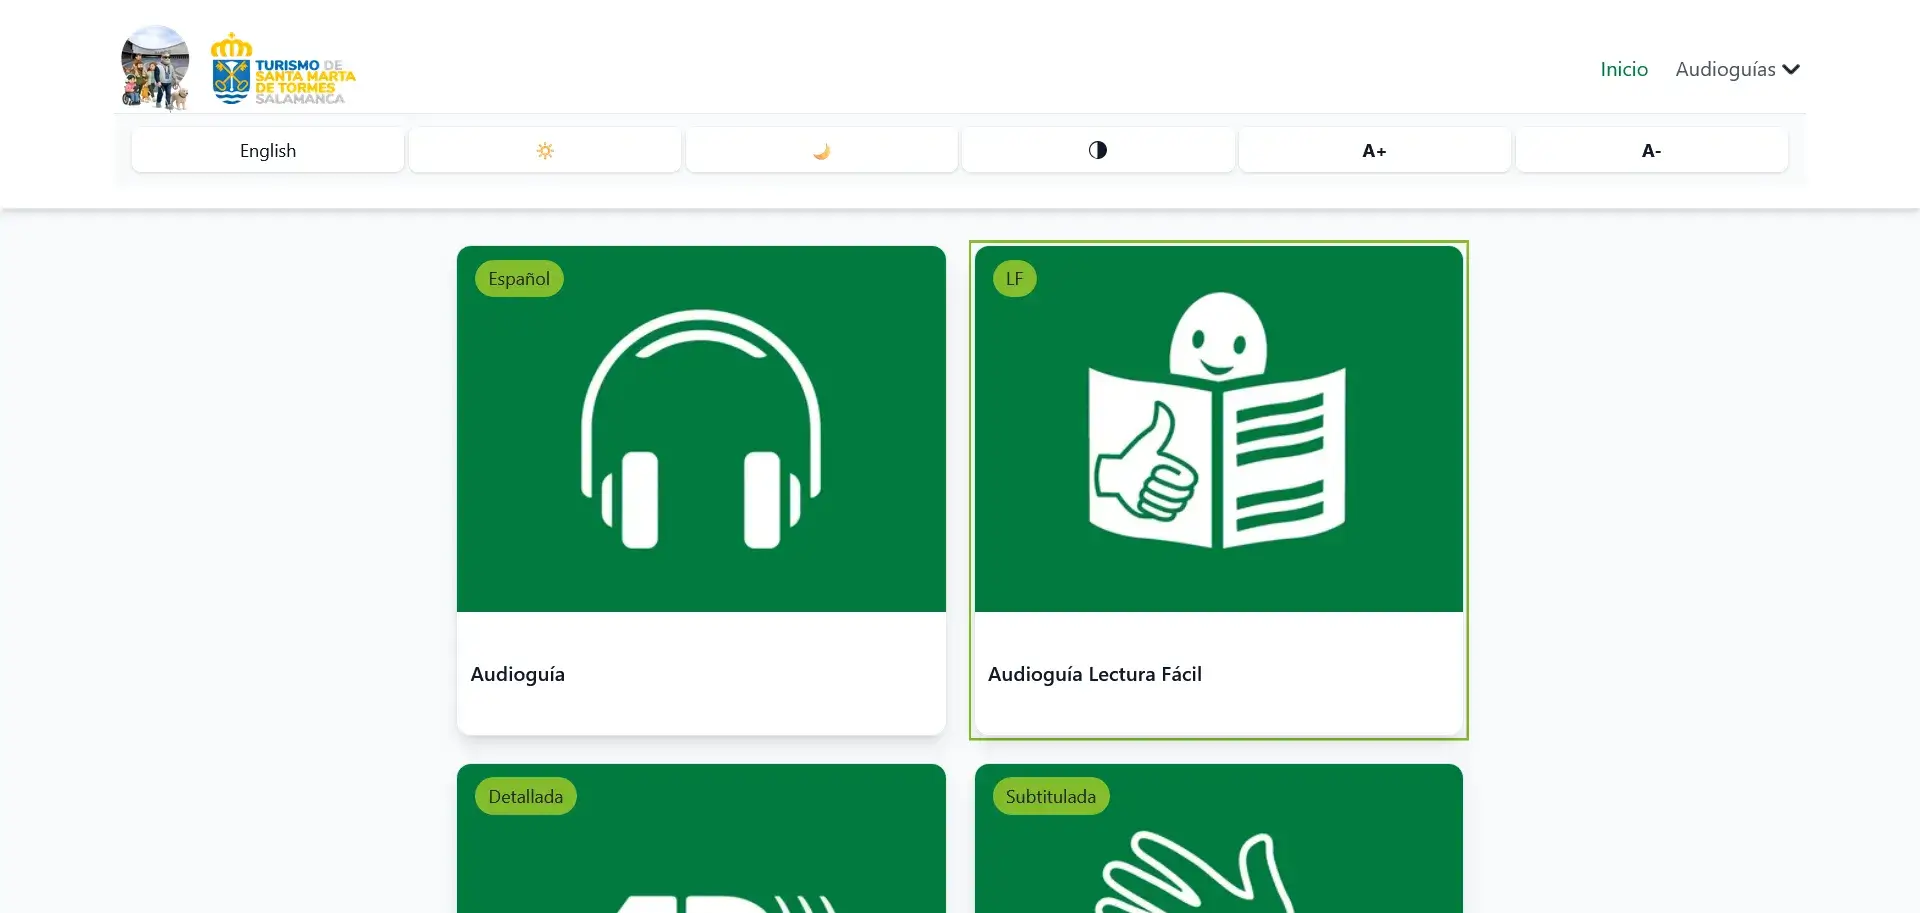Open the Audioguía card title

(x=517, y=674)
